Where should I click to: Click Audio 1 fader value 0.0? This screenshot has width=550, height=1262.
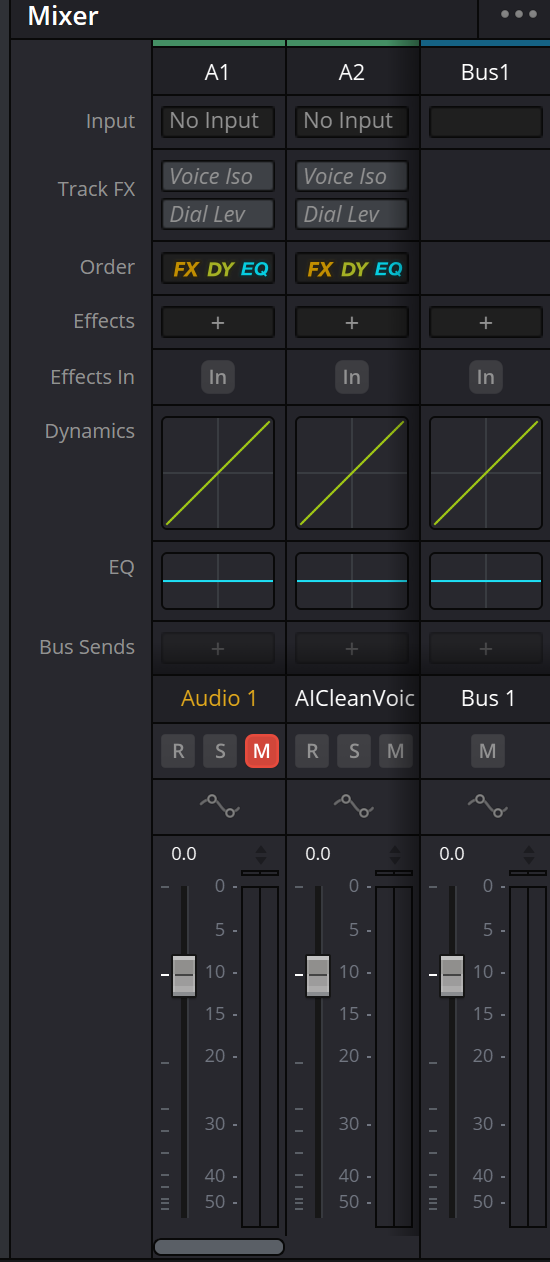[184, 854]
